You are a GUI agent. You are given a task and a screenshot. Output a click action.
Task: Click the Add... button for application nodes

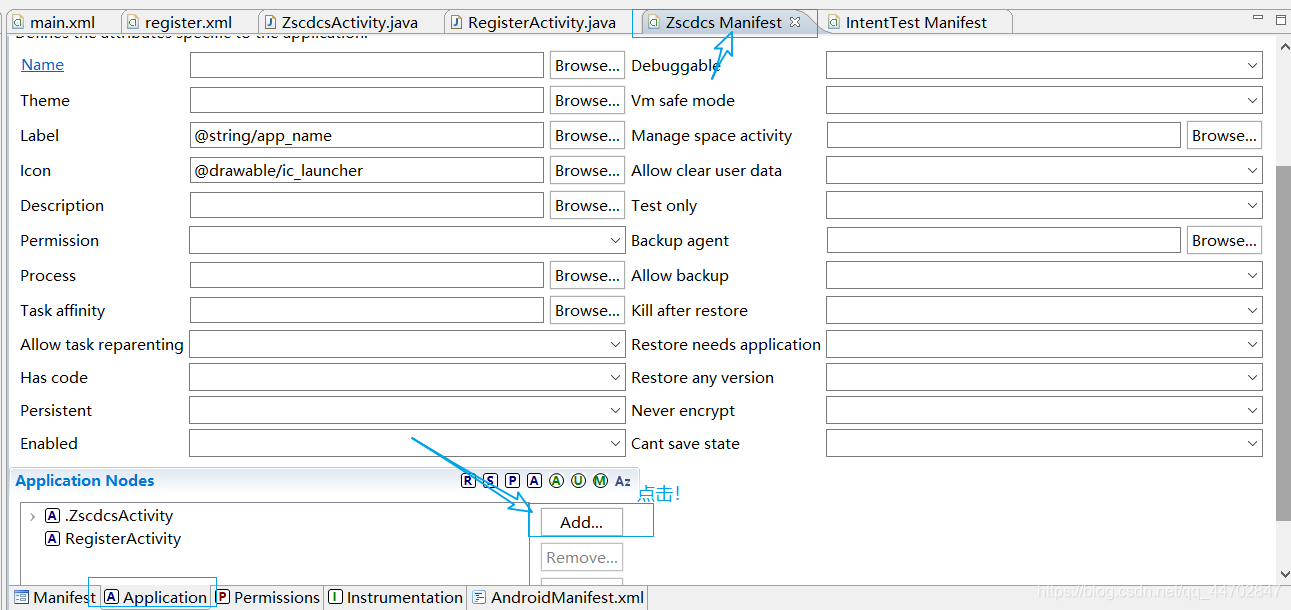click(x=581, y=522)
